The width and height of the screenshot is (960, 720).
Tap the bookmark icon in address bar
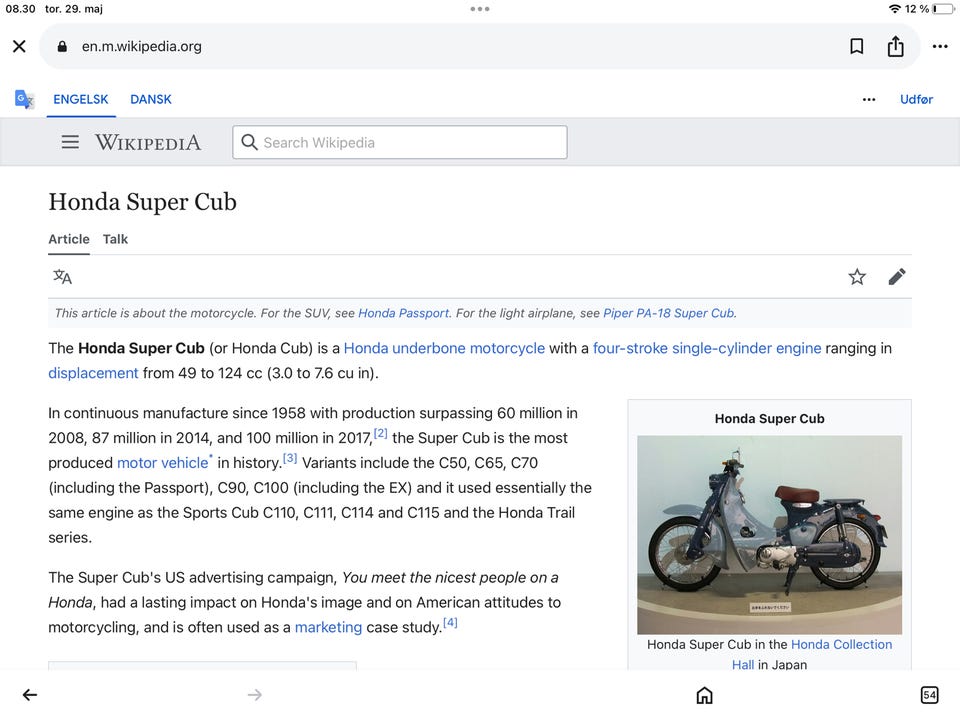pos(856,46)
